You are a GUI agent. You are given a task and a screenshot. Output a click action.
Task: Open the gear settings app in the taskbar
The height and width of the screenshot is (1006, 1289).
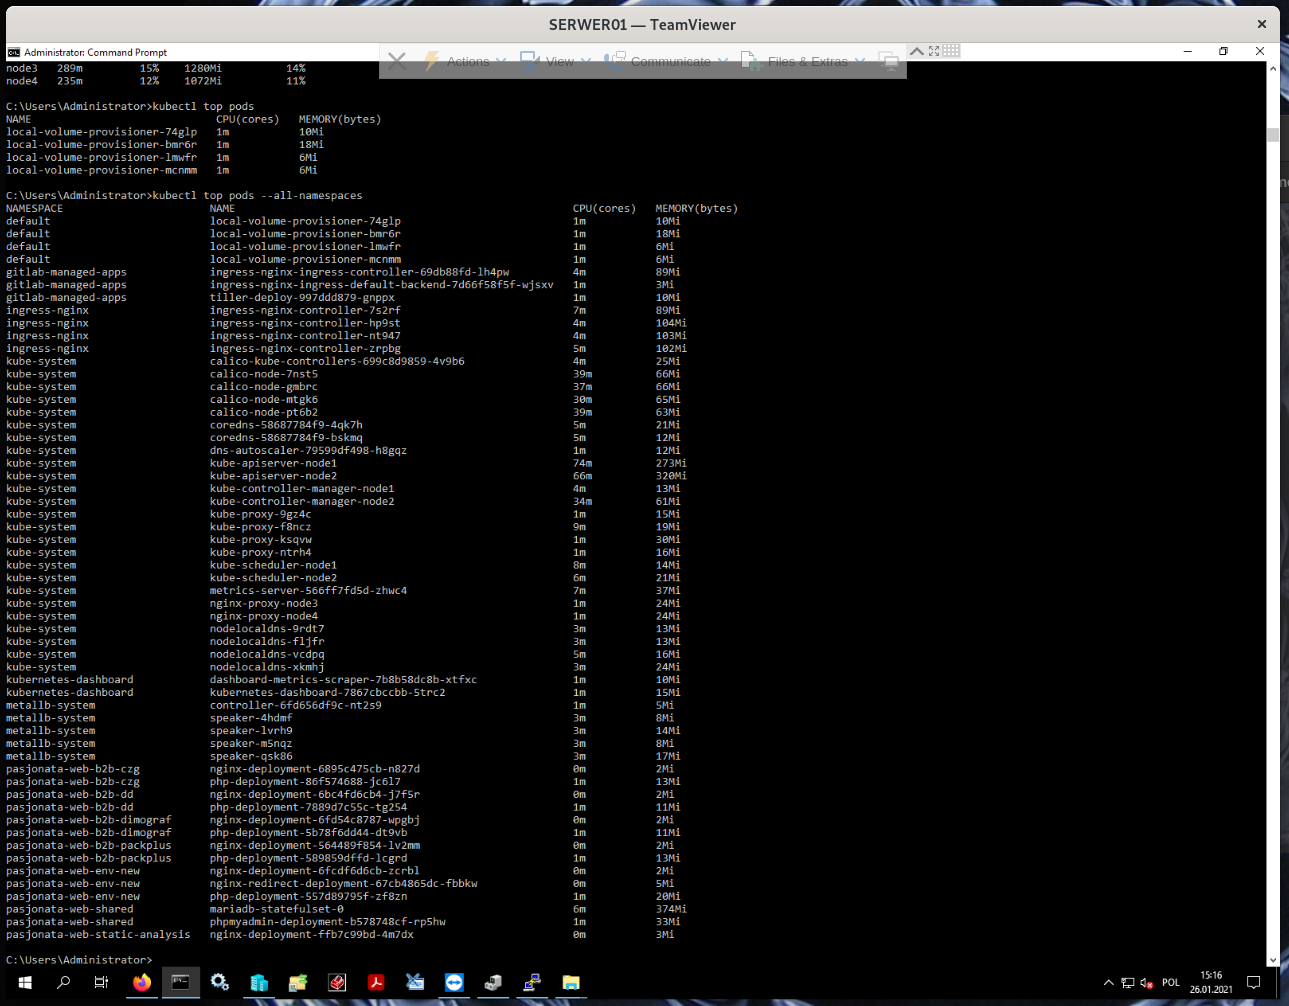click(220, 982)
